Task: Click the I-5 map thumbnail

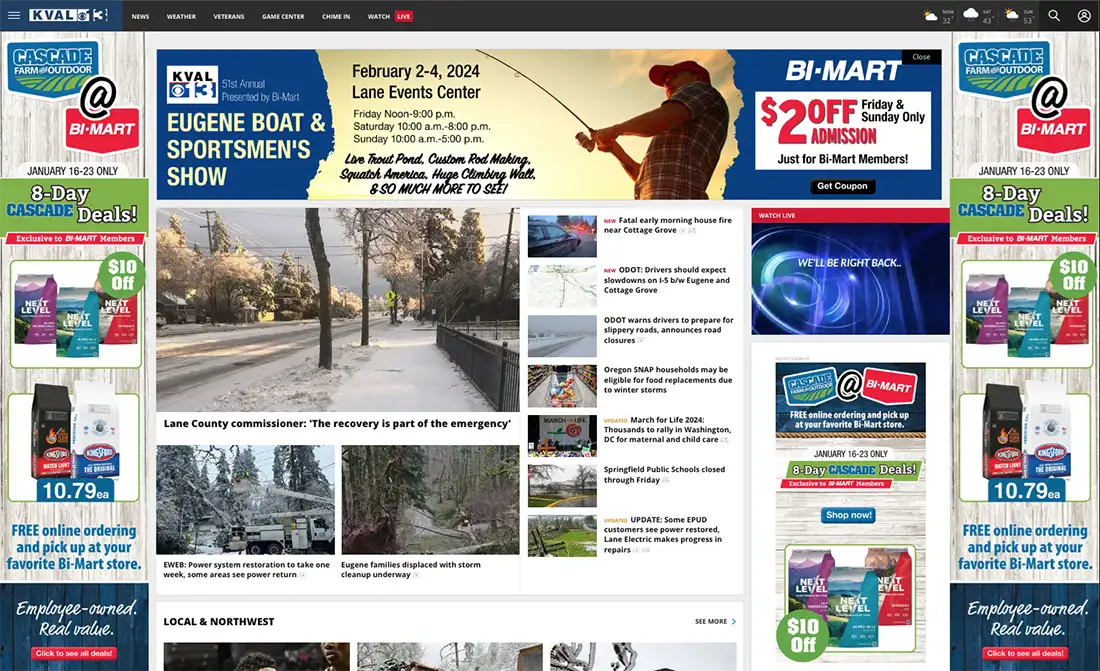Action: [562, 286]
